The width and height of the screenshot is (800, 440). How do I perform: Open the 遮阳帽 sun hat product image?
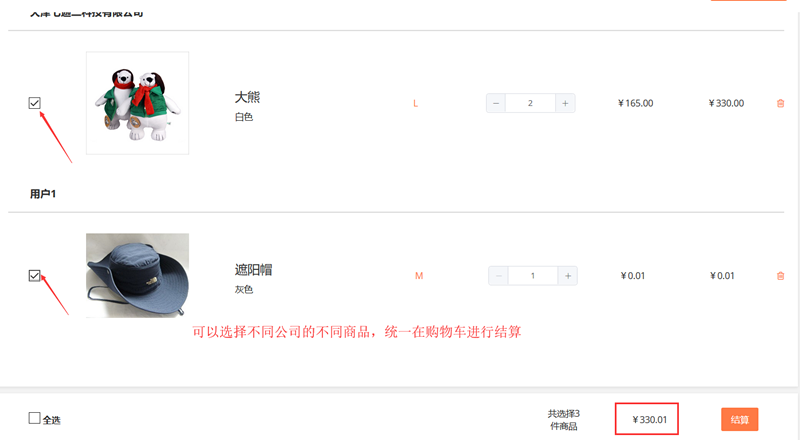tap(137, 276)
